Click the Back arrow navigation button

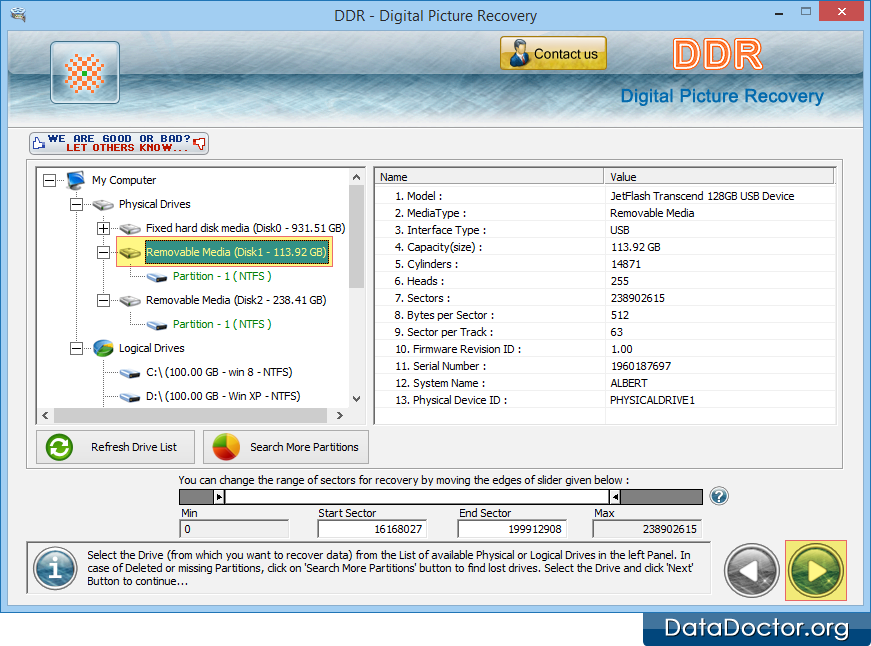click(751, 570)
